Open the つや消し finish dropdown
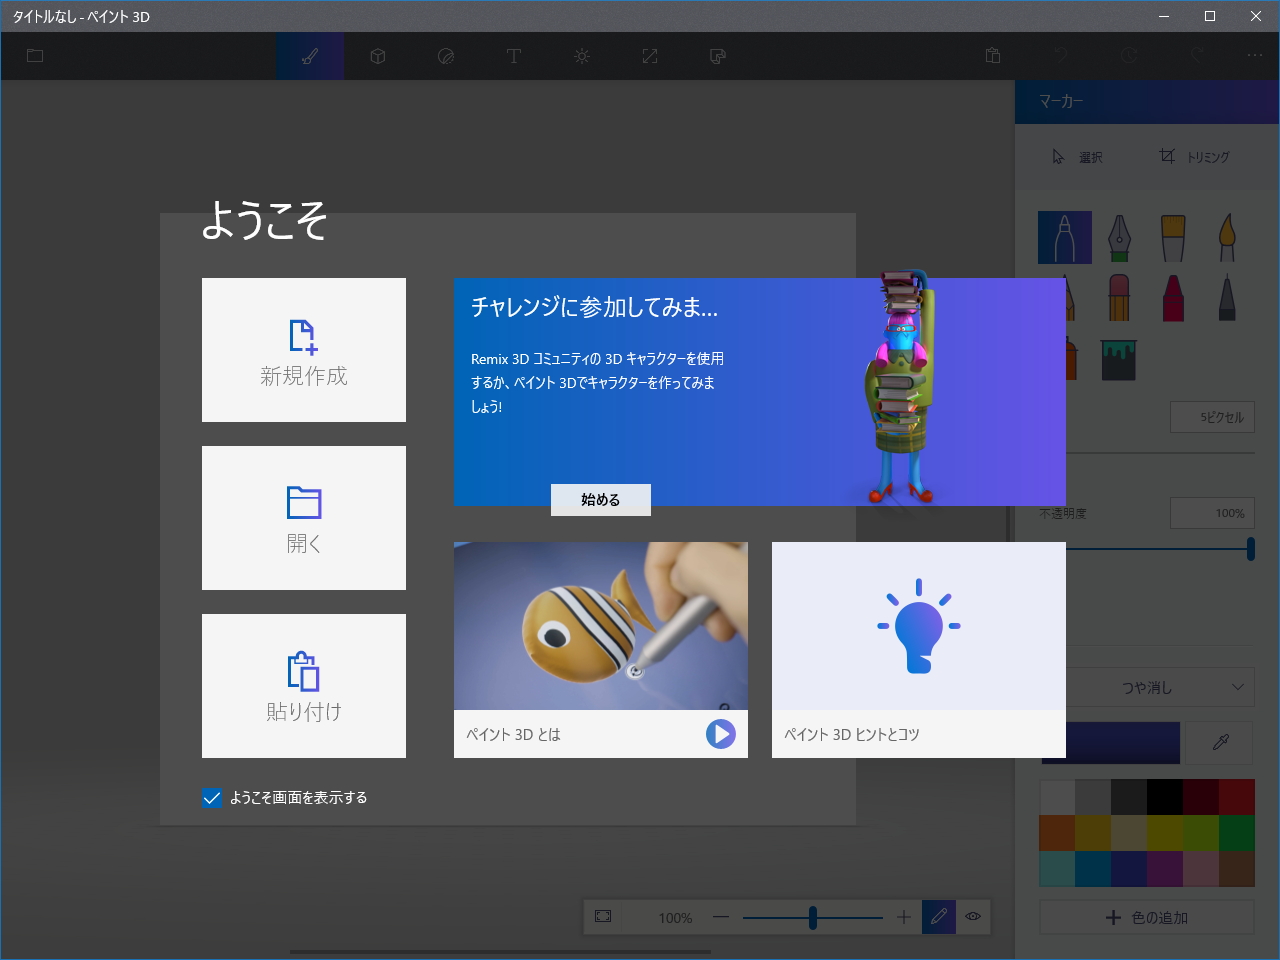 (x=1146, y=687)
